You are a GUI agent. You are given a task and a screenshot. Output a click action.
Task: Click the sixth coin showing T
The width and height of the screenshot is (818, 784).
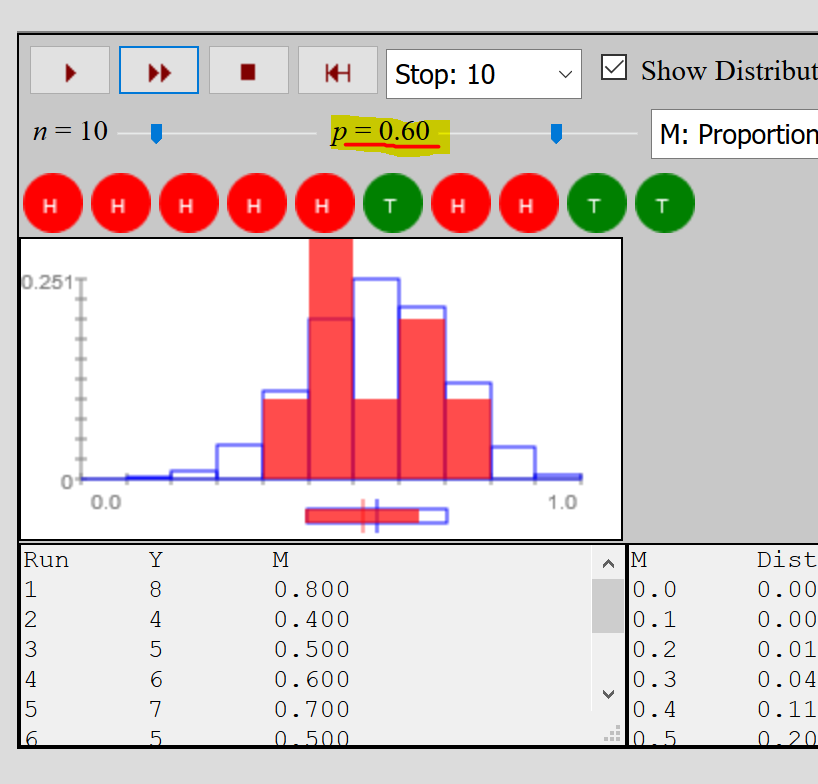pos(393,203)
